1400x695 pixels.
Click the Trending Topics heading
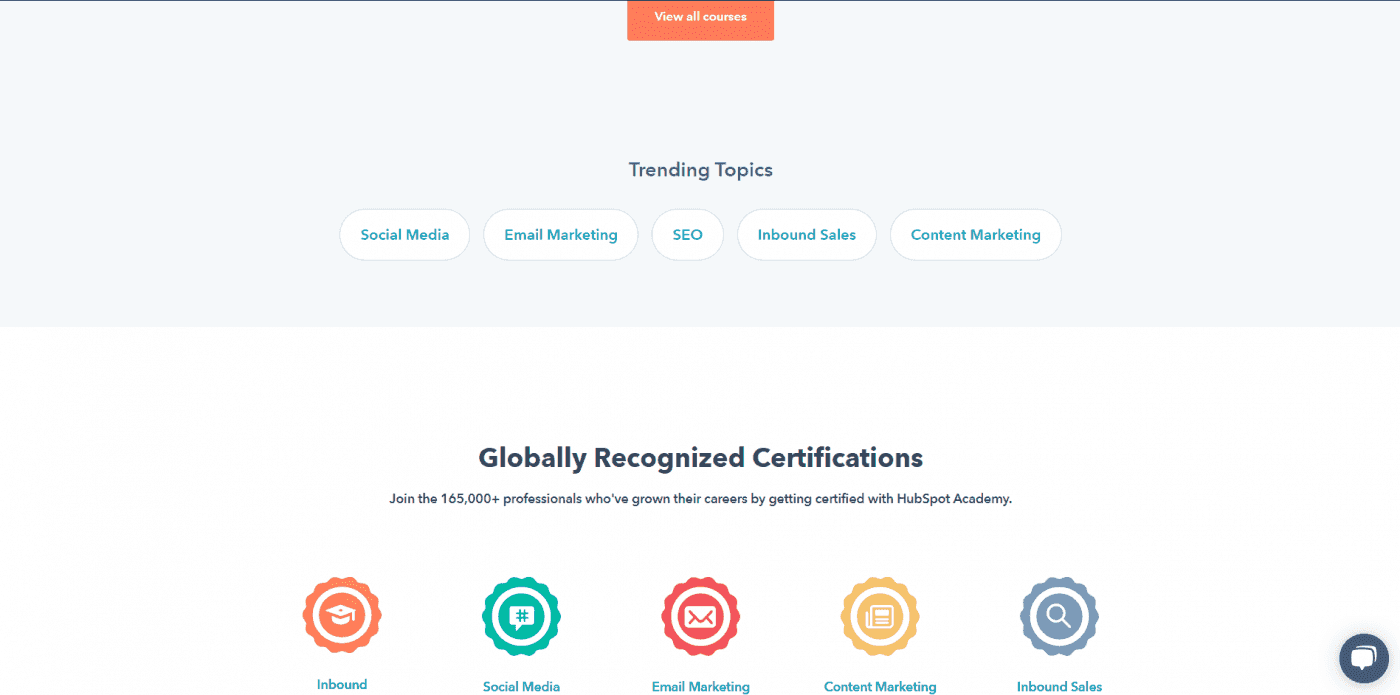(700, 170)
